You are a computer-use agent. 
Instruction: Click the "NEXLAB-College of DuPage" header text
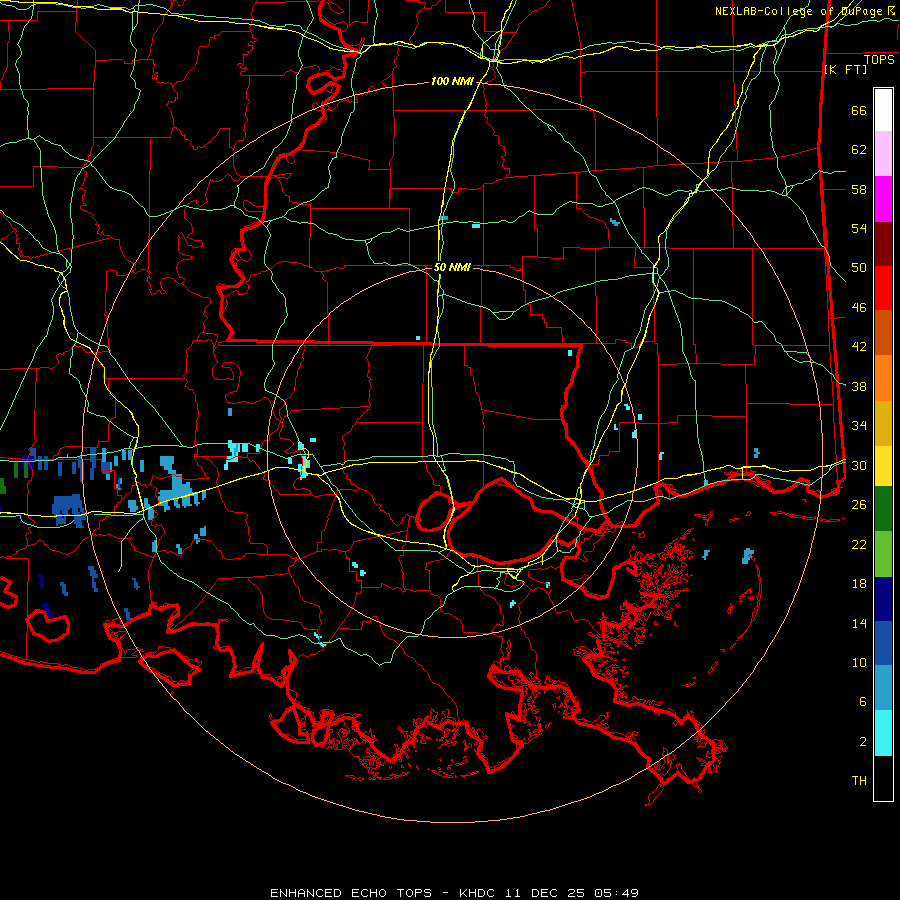pyautogui.click(x=799, y=11)
